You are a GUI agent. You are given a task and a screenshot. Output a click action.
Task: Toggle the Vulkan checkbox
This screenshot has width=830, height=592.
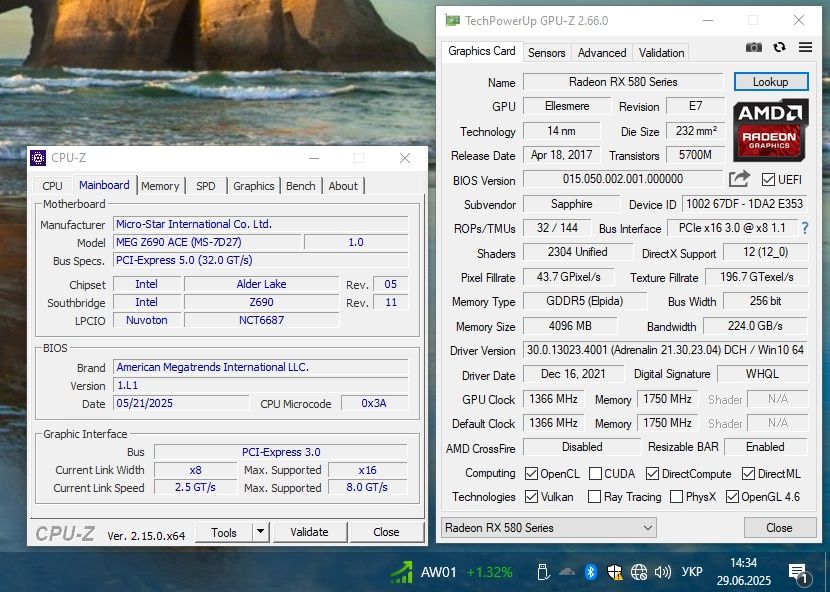click(x=531, y=497)
